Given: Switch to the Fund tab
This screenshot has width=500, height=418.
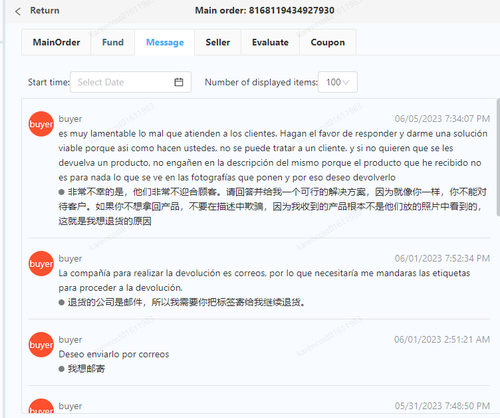Looking at the screenshot, I should click(x=113, y=42).
